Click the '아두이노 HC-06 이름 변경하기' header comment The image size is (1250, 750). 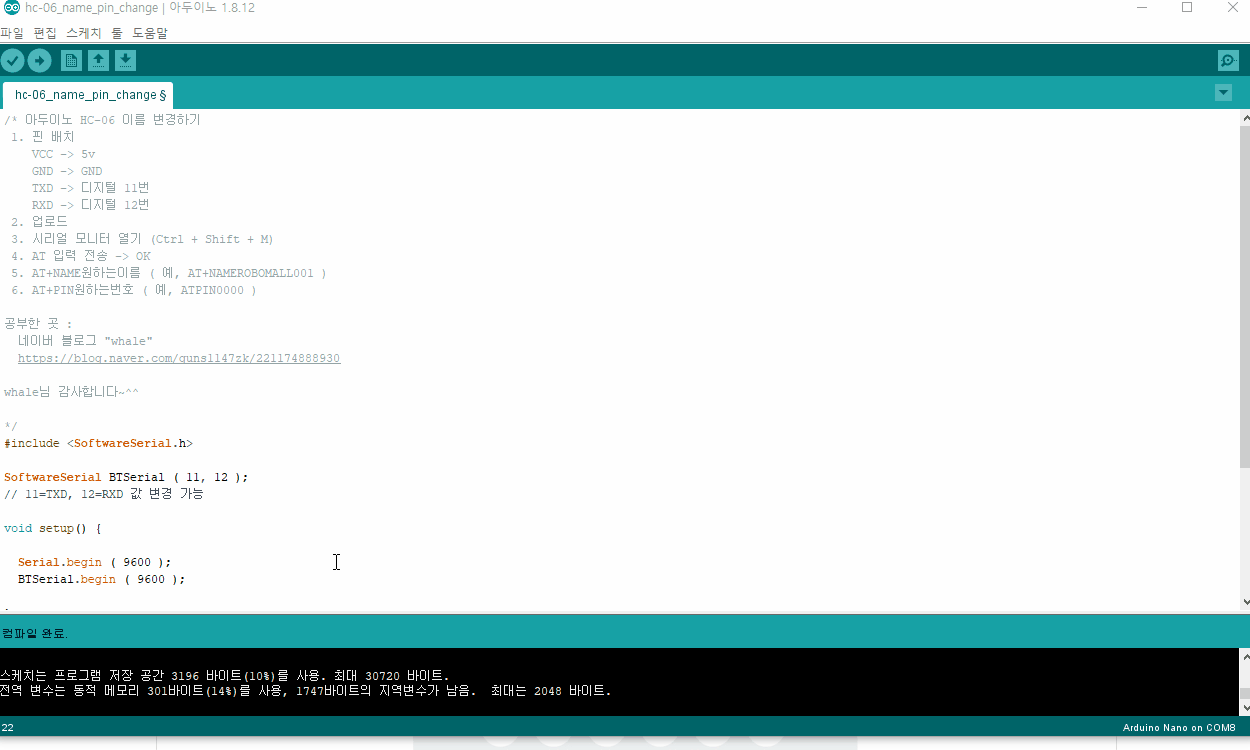(102, 120)
